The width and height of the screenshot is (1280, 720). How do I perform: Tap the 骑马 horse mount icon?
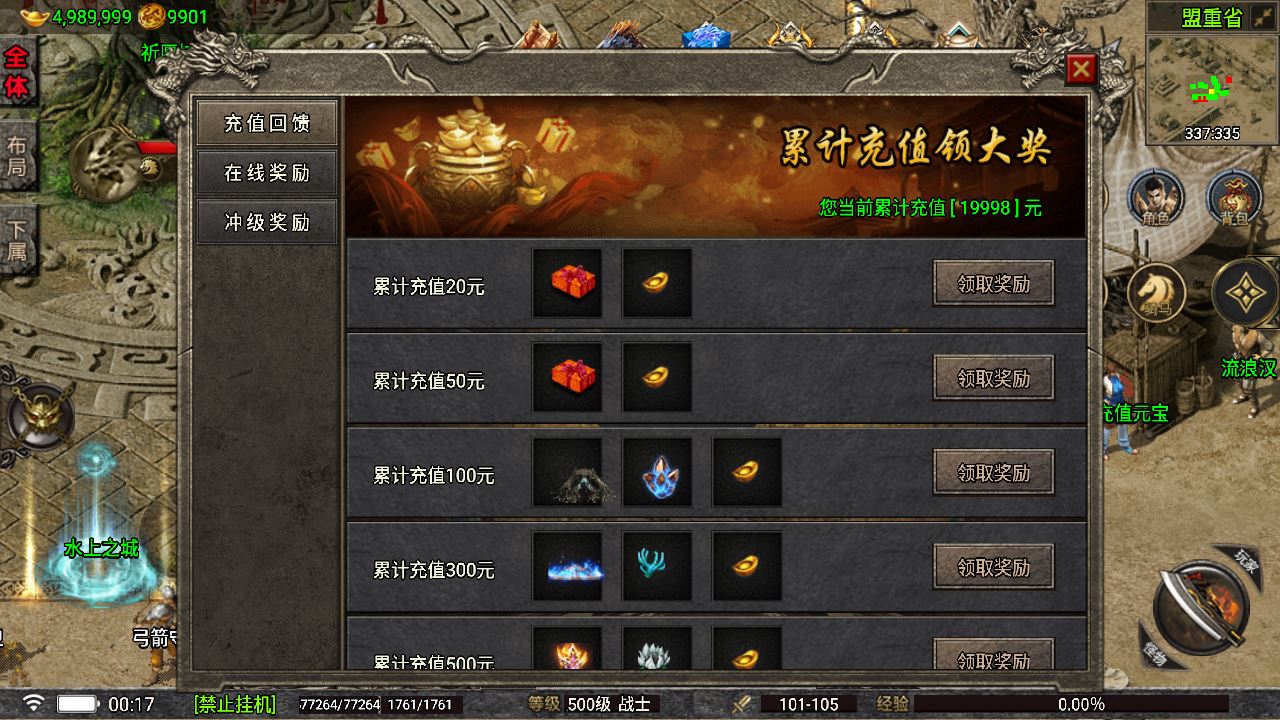point(1157,294)
